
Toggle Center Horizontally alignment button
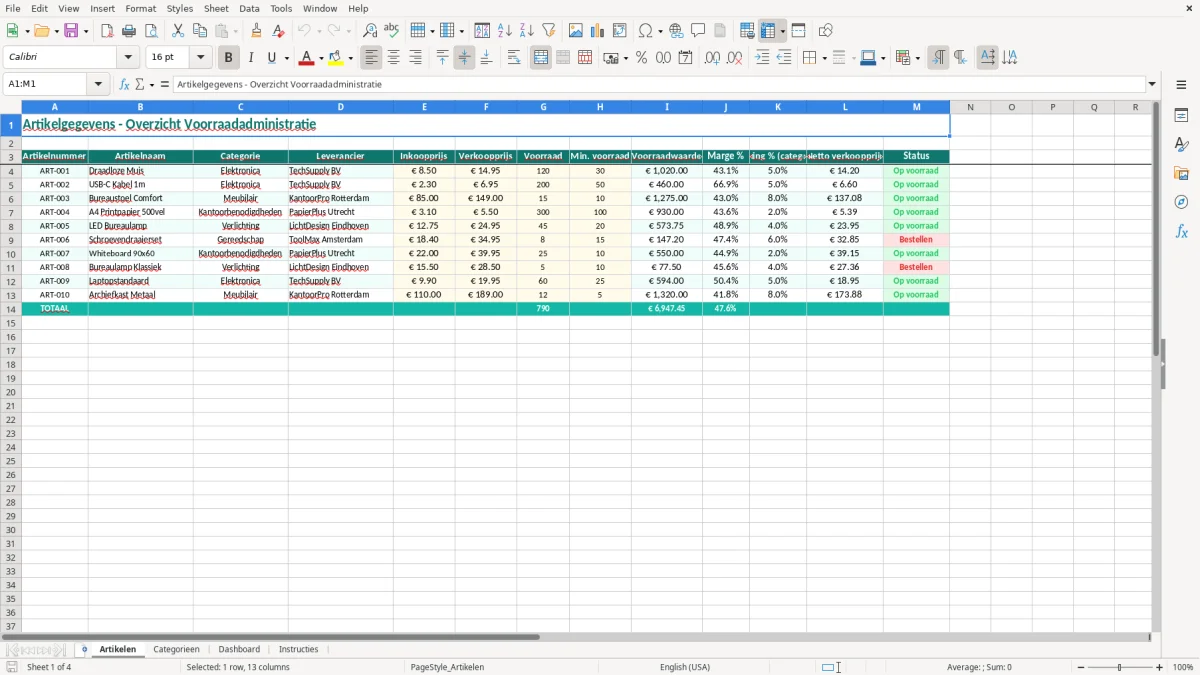393,58
